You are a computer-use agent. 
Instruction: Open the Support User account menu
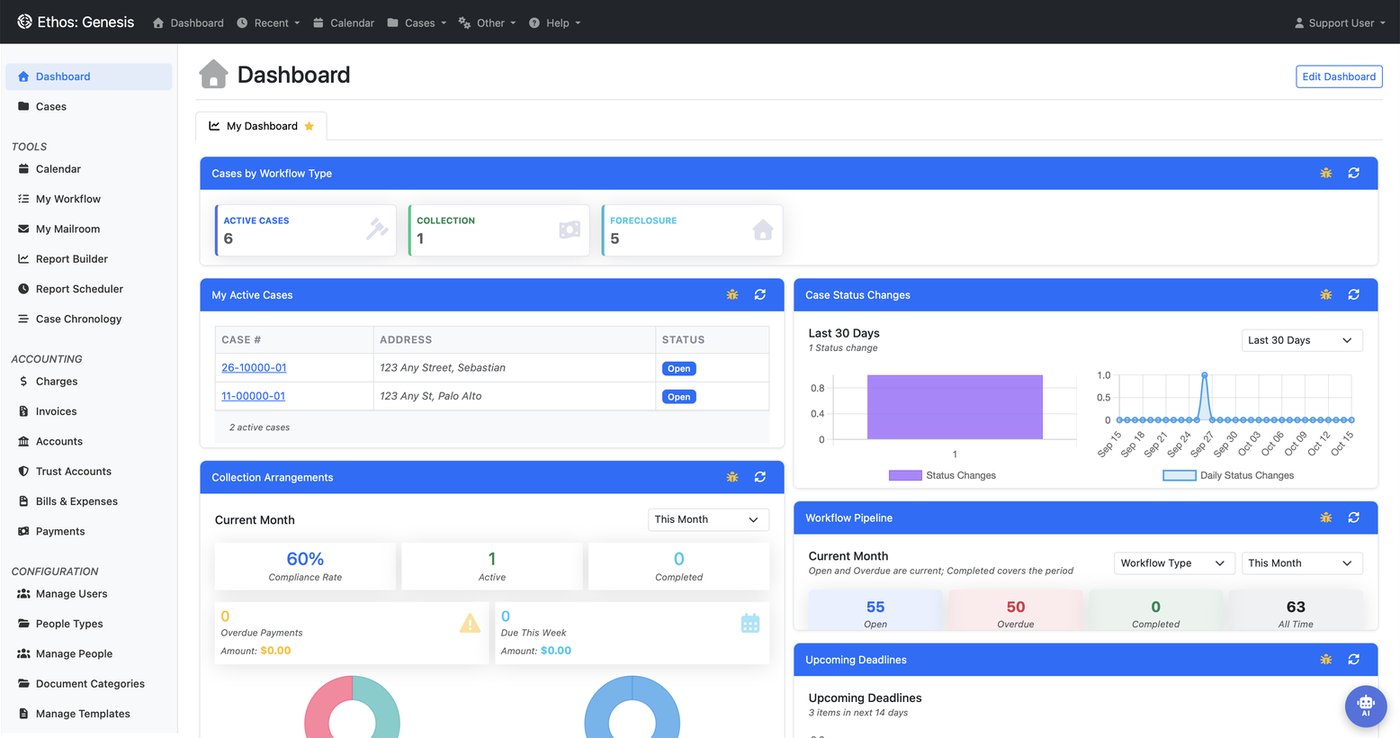[1340, 23]
